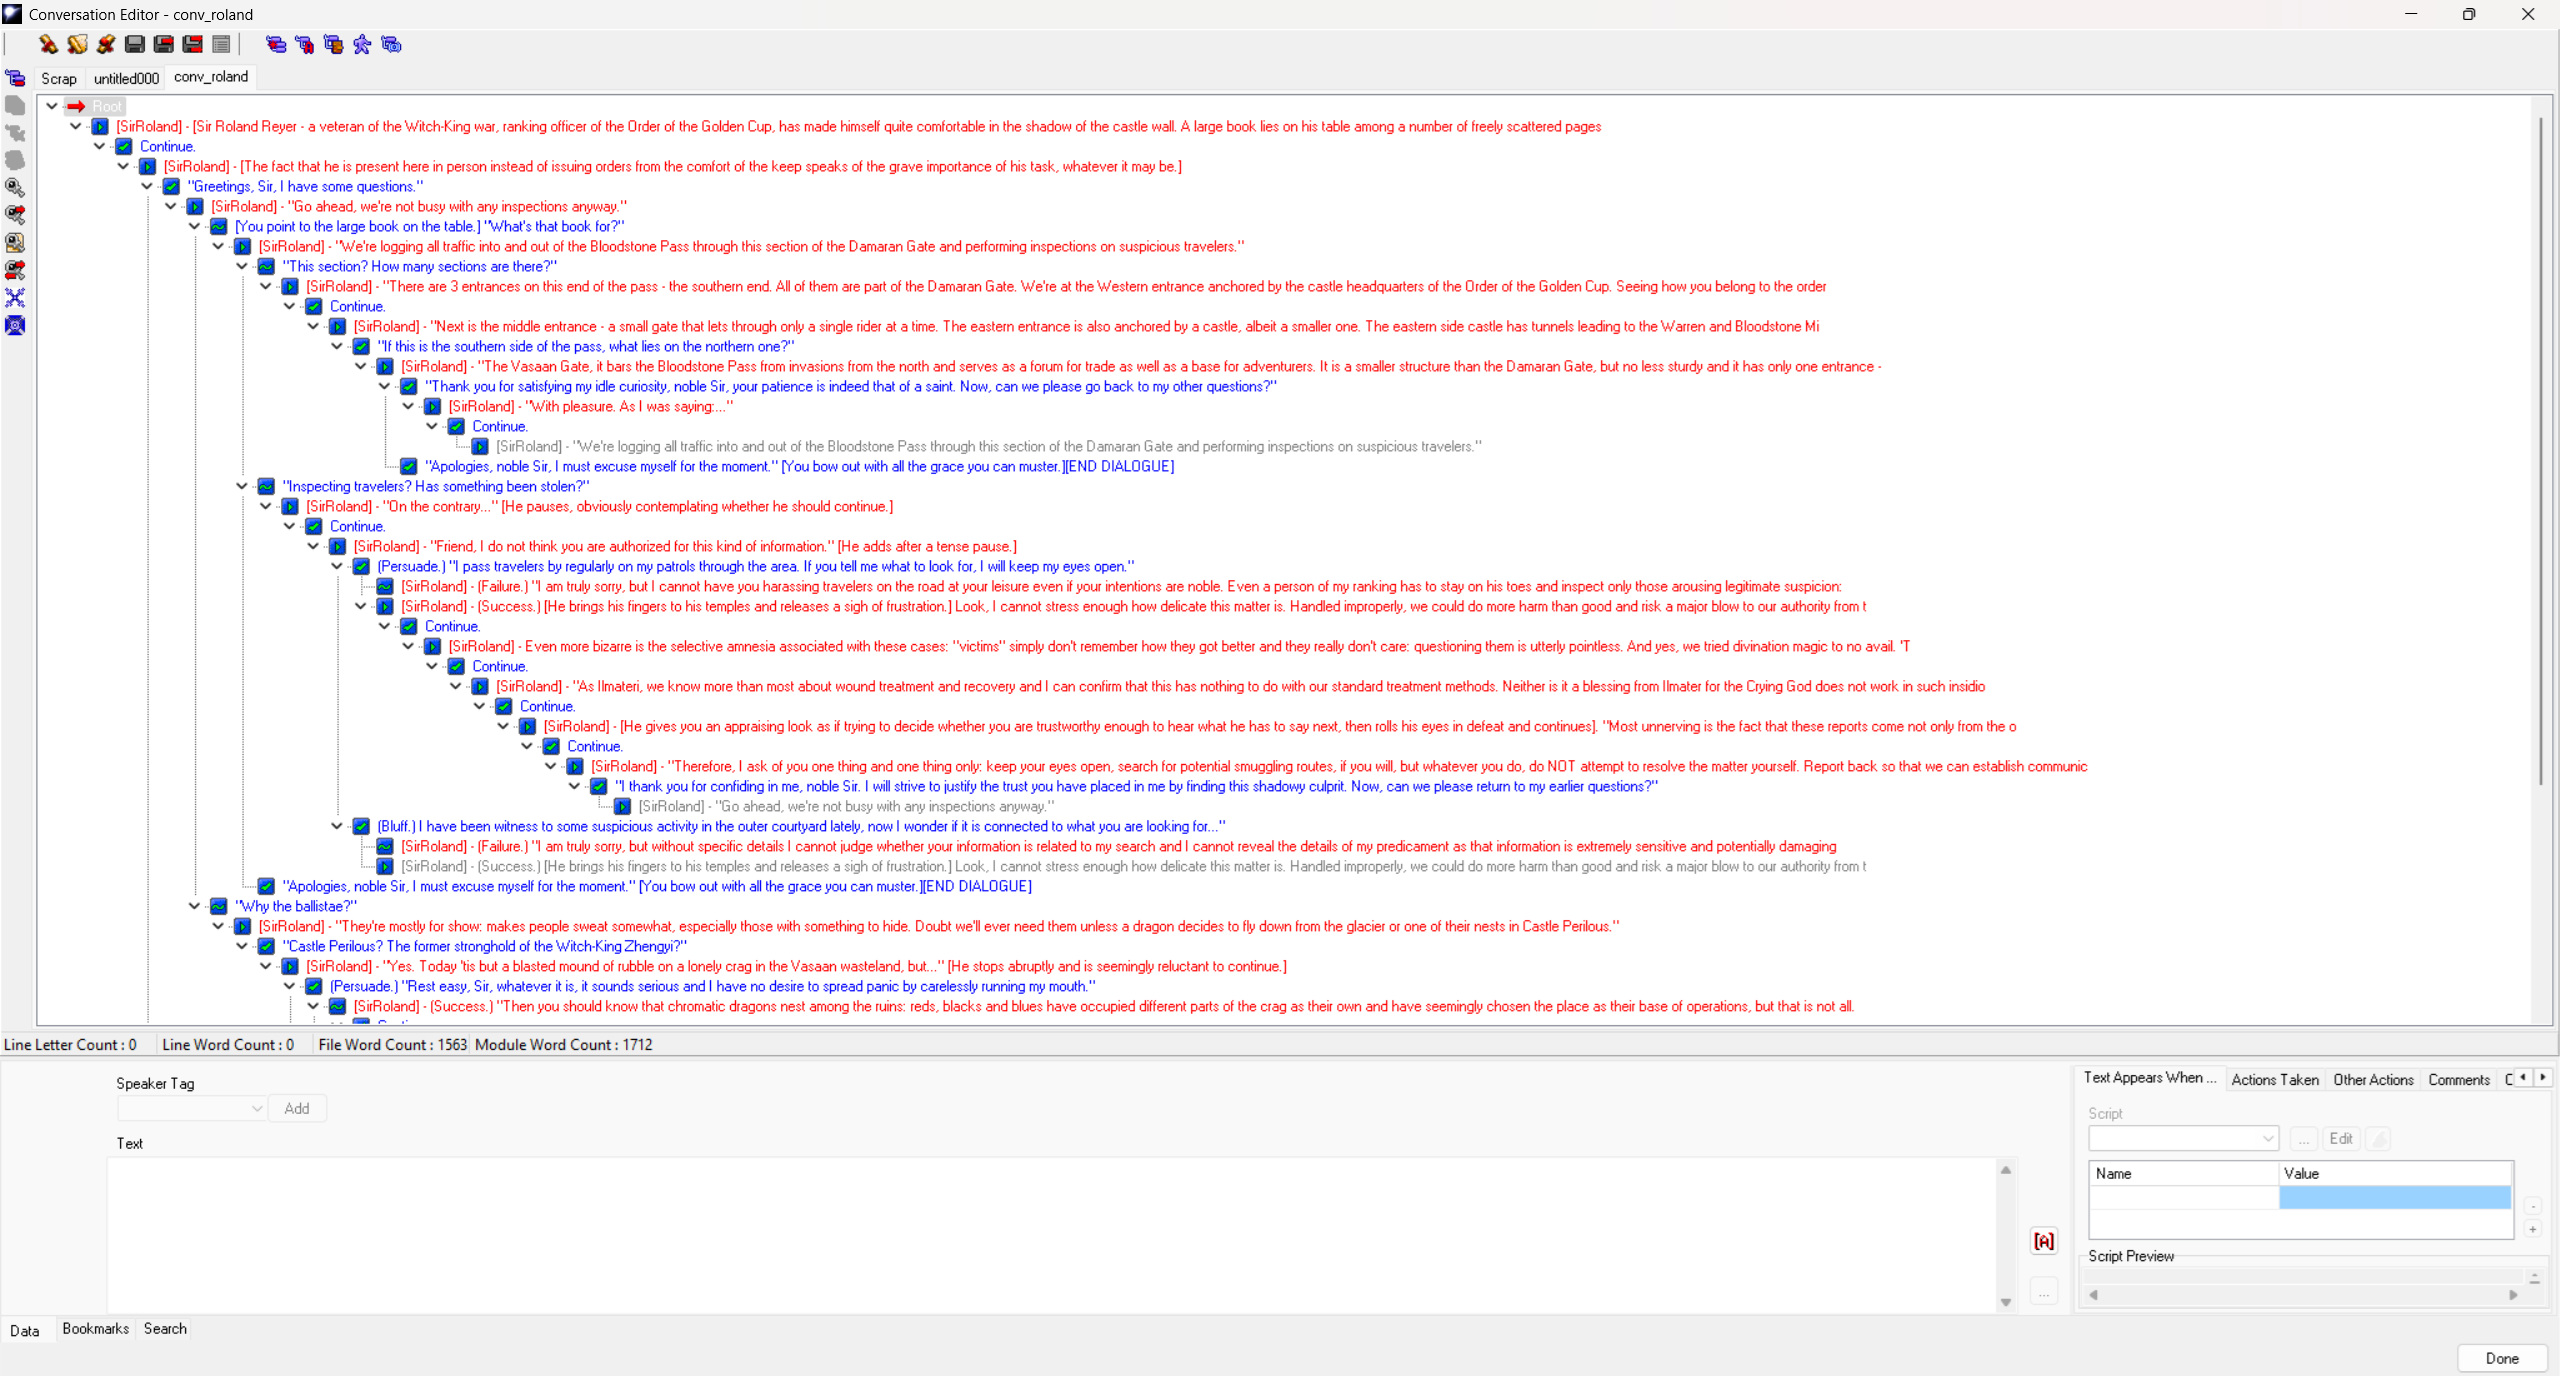
Task: Collapse the "Greetings, Sir, I have some questions" node
Action: [147, 186]
